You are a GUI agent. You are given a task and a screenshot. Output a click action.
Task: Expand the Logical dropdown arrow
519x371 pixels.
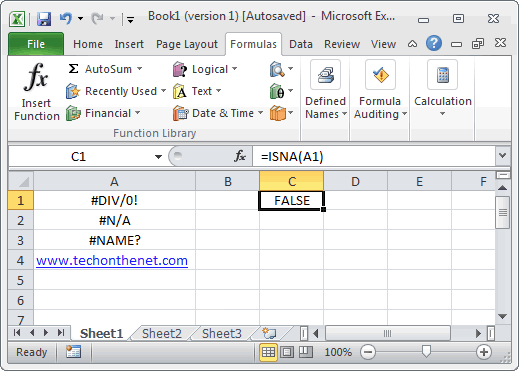(235, 69)
